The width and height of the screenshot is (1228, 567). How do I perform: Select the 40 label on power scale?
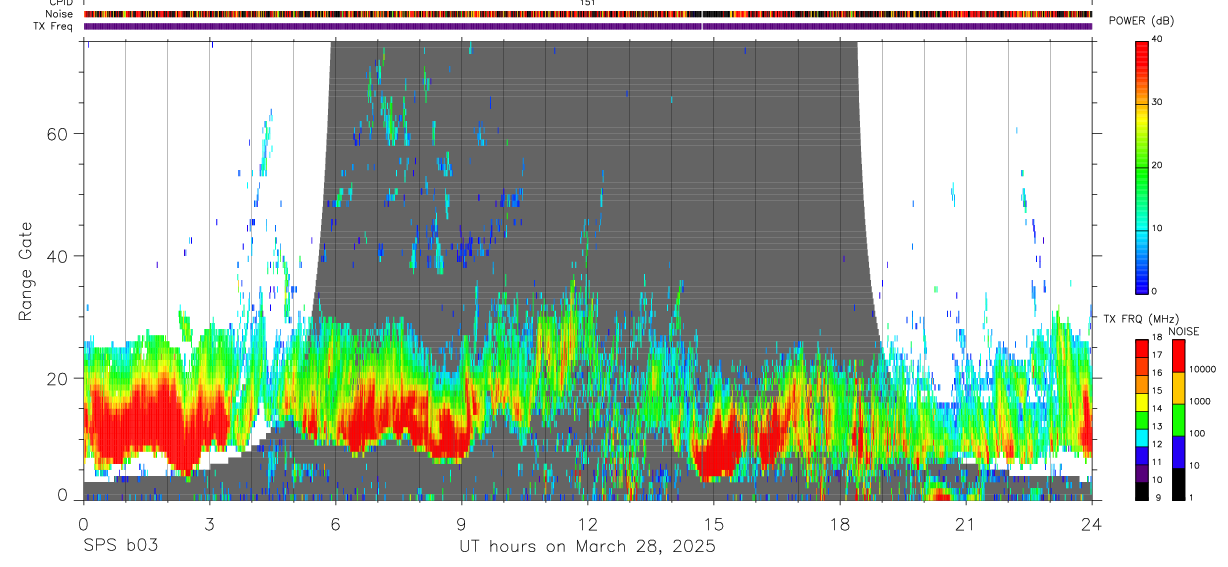pyautogui.click(x=1156, y=39)
